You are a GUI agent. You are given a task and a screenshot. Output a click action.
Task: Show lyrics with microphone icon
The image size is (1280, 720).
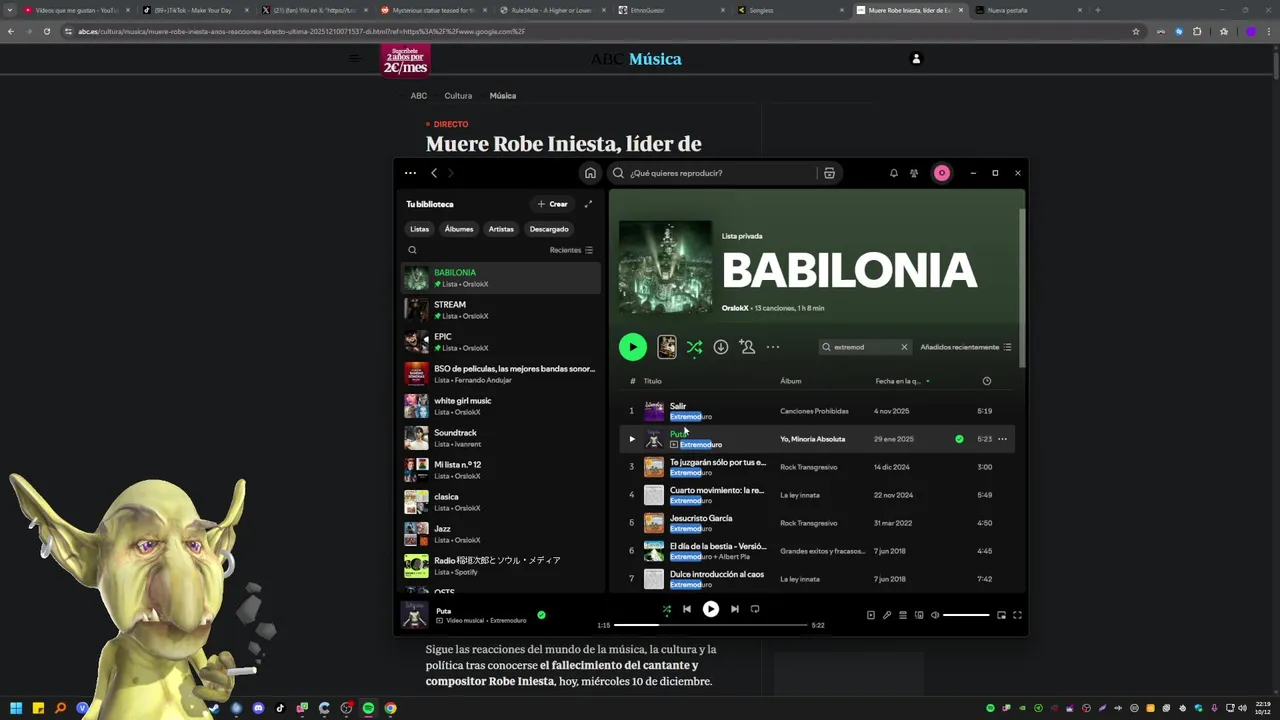pyautogui.click(x=886, y=615)
